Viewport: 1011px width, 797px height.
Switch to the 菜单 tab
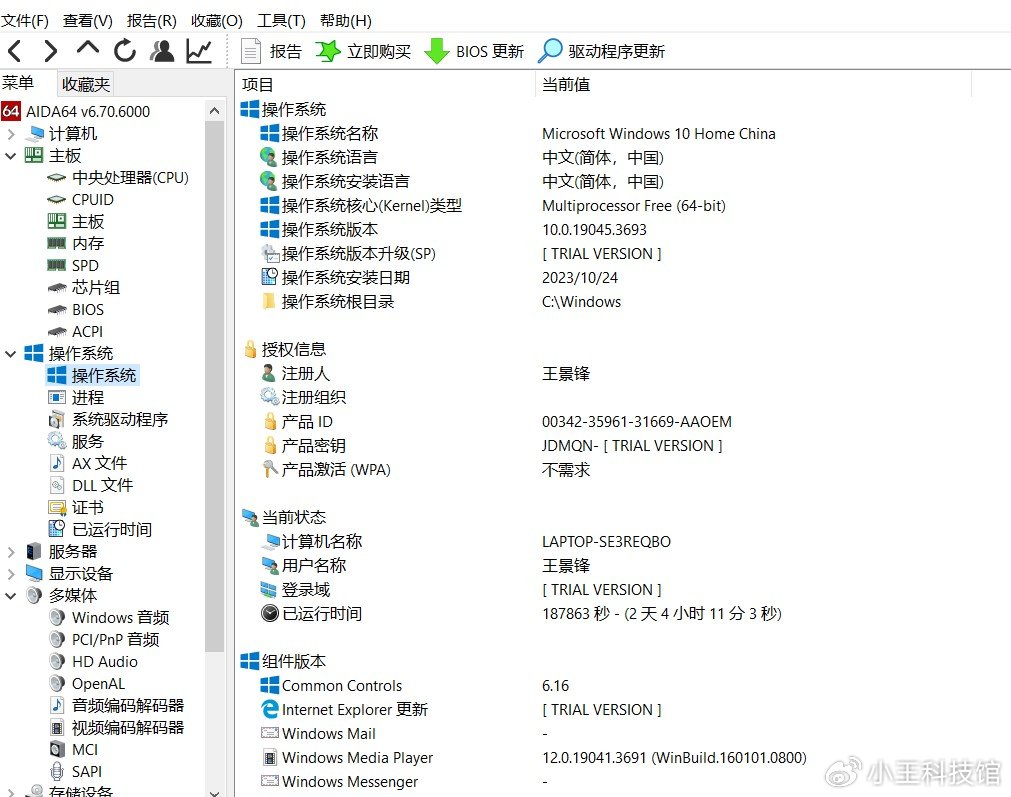tap(18, 83)
